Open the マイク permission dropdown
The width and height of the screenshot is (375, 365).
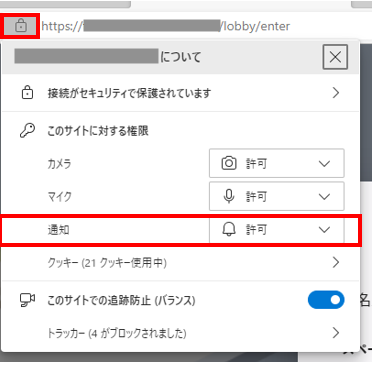pyautogui.click(x=276, y=196)
